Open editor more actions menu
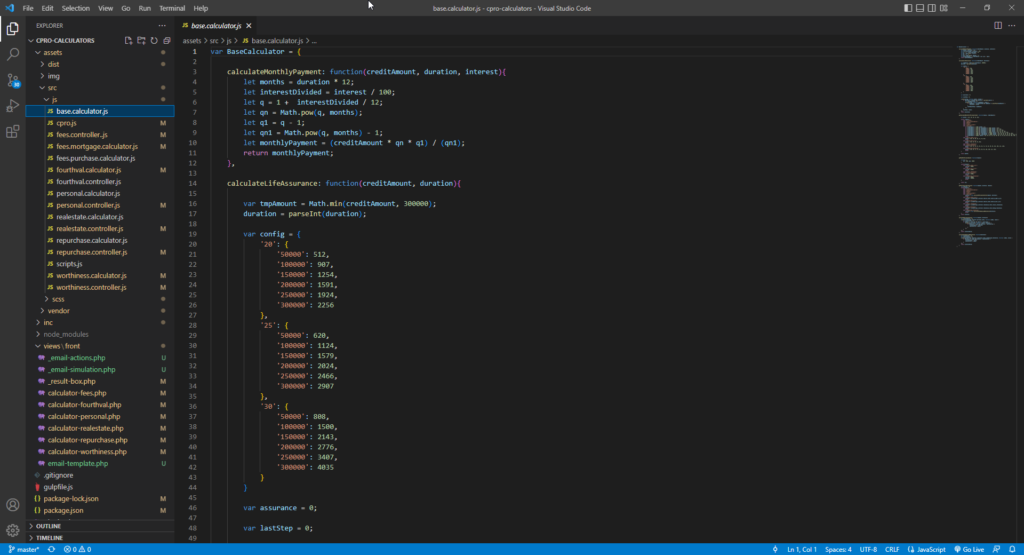 (1012, 25)
